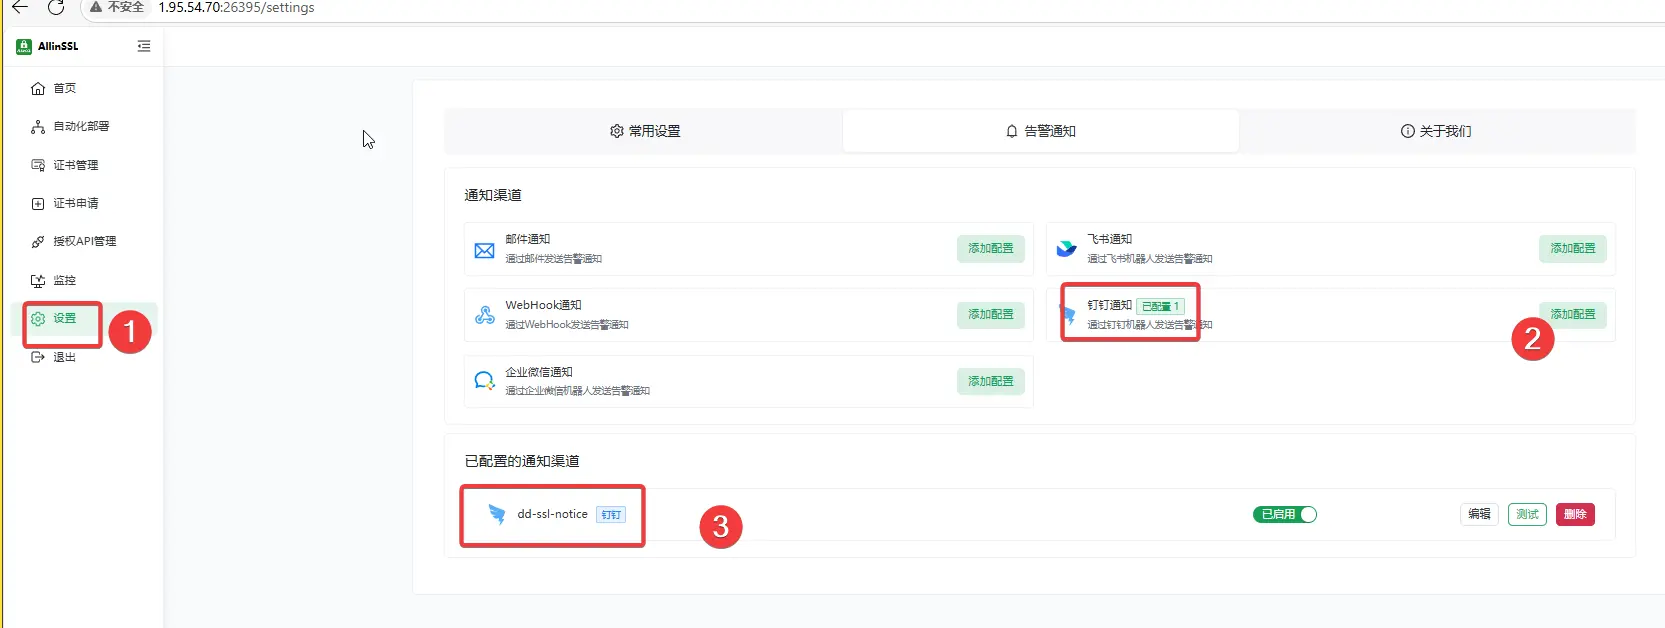Image resolution: width=1665 pixels, height=628 pixels.
Task: Edit the dd-ssl-notice channel
Action: (1479, 514)
